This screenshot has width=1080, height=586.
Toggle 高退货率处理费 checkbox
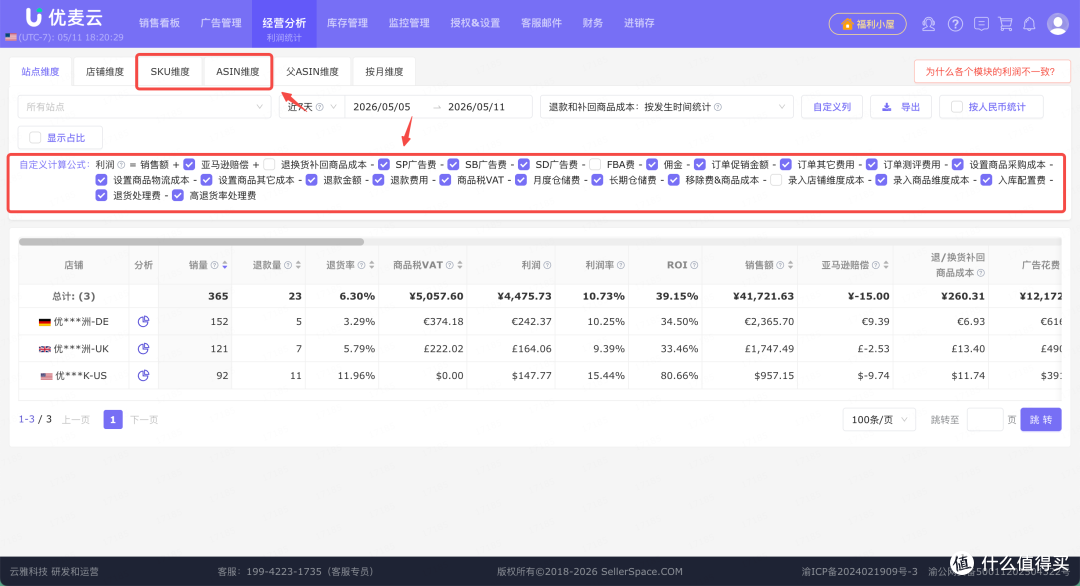pyautogui.click(x=178, y=196)
